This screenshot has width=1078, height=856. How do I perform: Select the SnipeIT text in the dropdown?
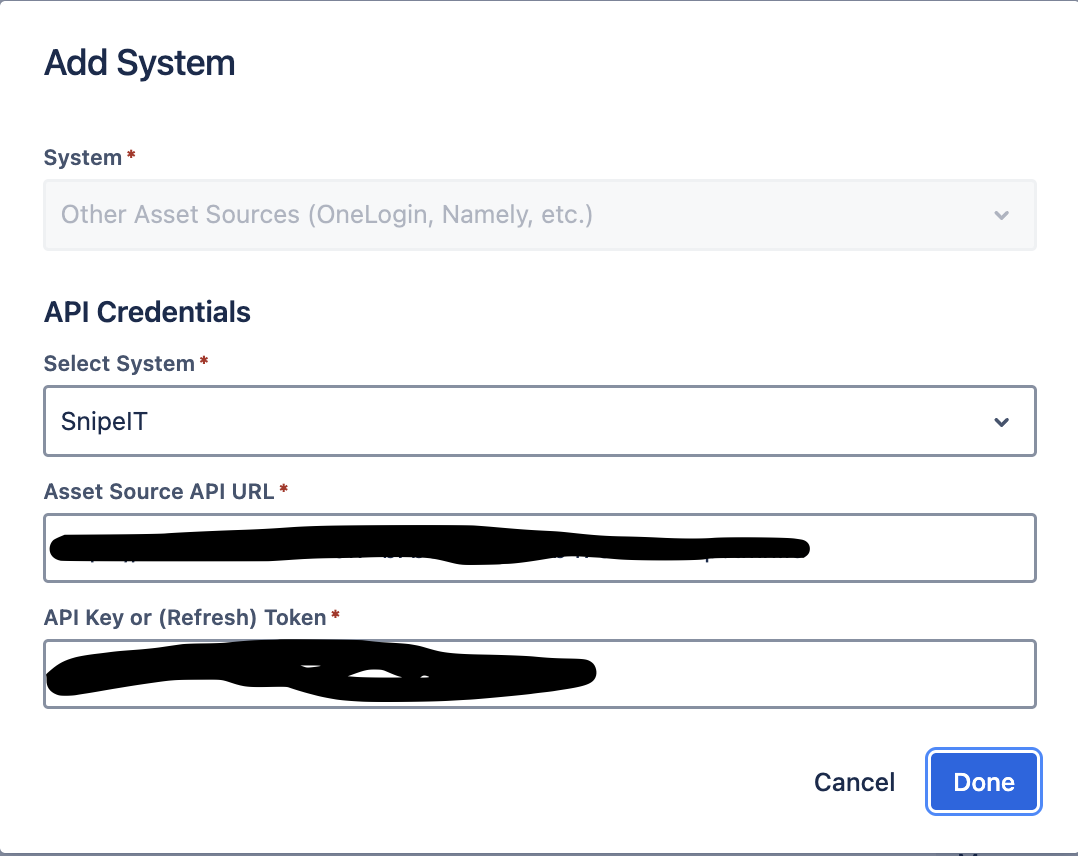pos(104,421)
